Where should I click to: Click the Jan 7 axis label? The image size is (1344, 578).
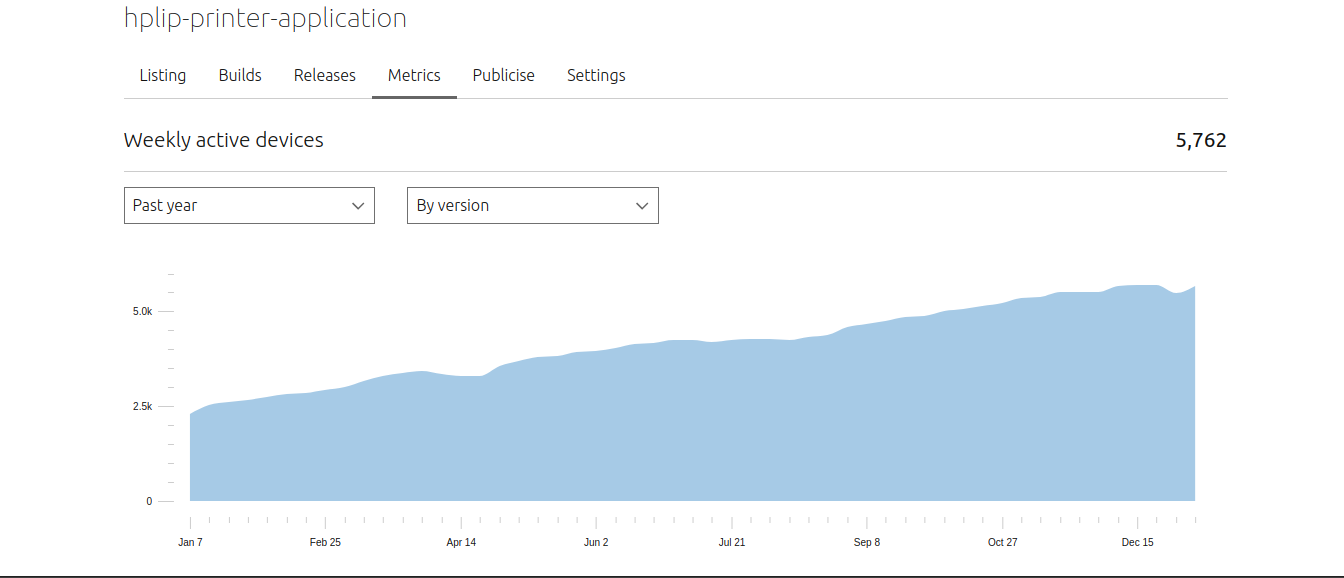[x=190, y=542]
